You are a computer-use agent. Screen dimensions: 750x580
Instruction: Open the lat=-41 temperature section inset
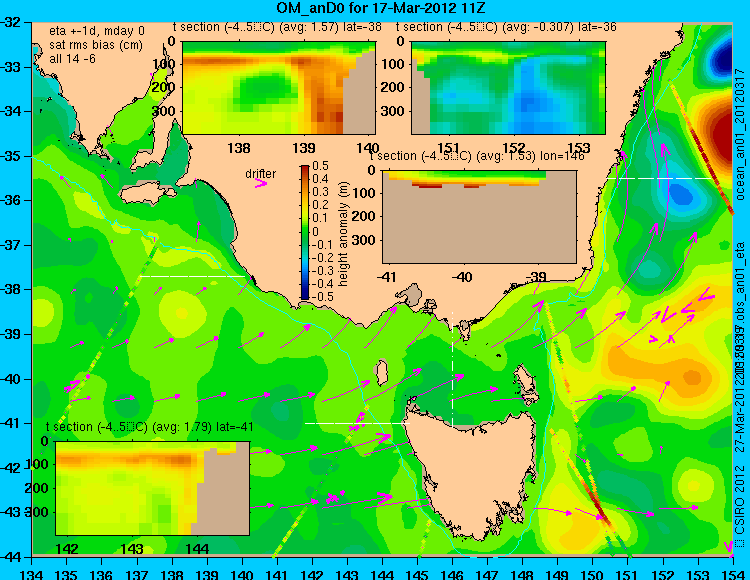(x=152, y=488)
